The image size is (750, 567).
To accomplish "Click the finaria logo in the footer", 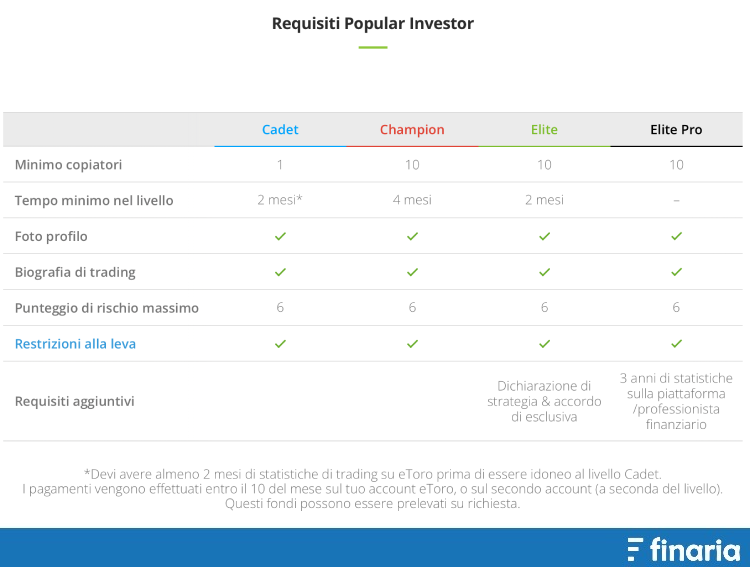I will (684, 549).
